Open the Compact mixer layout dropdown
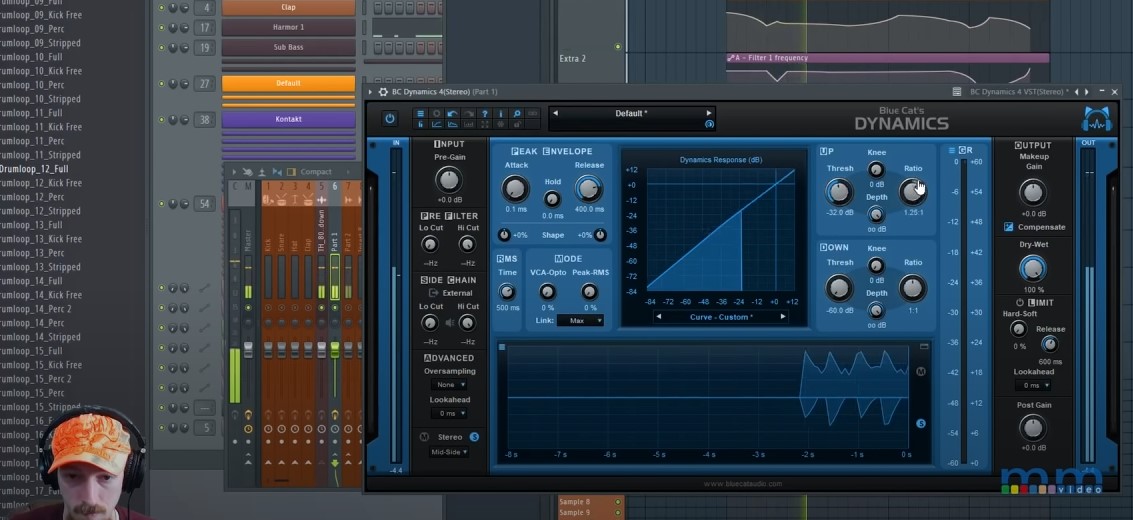The height and width of the screenshot is (520, 1133). pyautogui.click(x=316, y=172)
